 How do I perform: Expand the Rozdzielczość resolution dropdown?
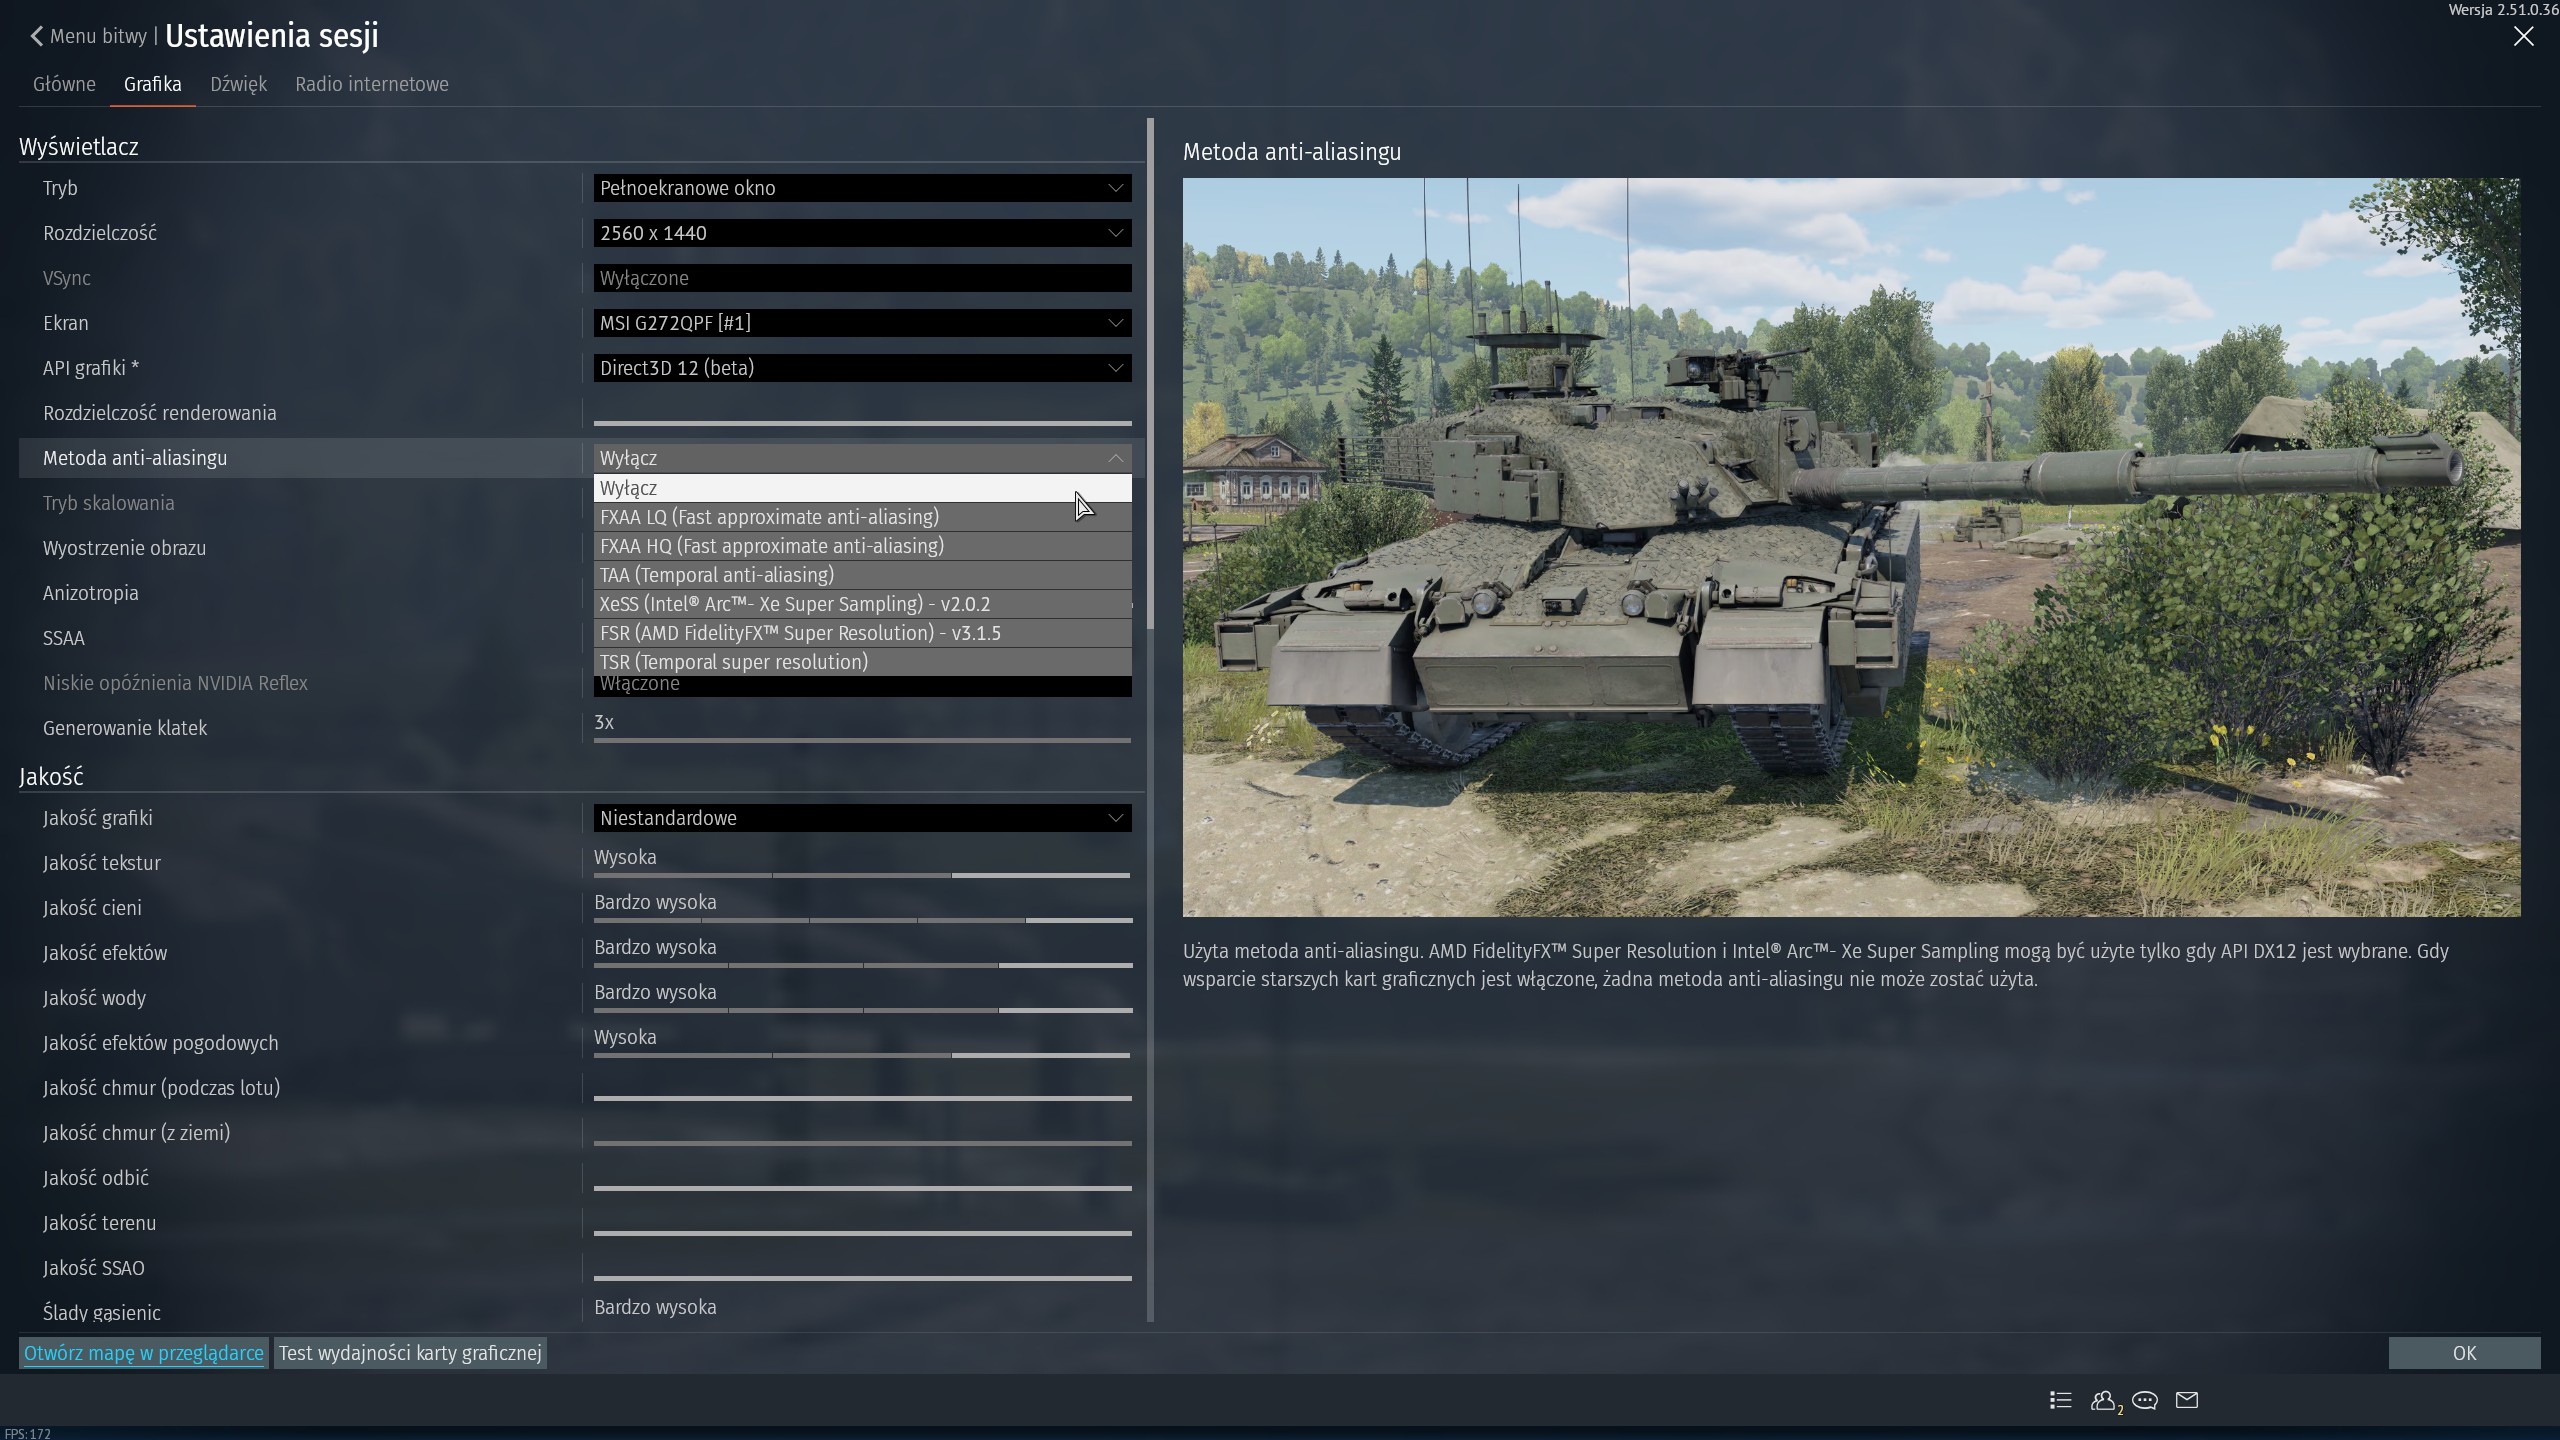click(x=862, y=233)
